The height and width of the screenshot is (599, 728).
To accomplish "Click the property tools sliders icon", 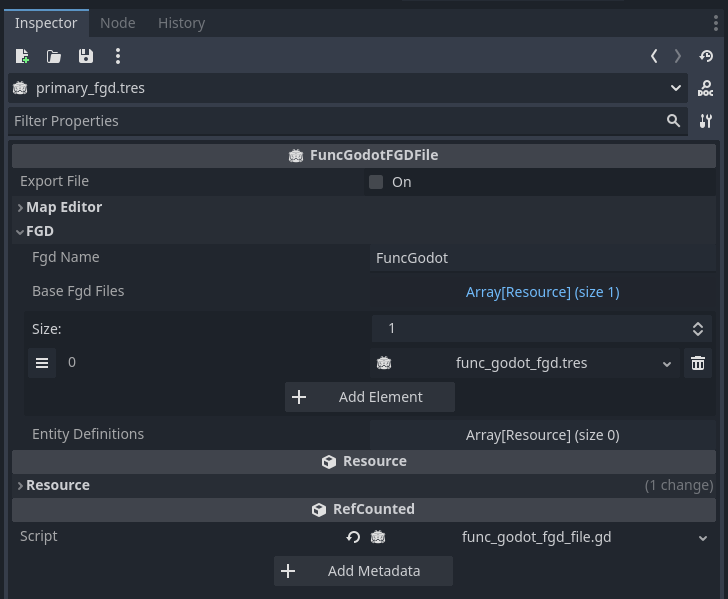I will pyautogui.click(x=706, y=121).
